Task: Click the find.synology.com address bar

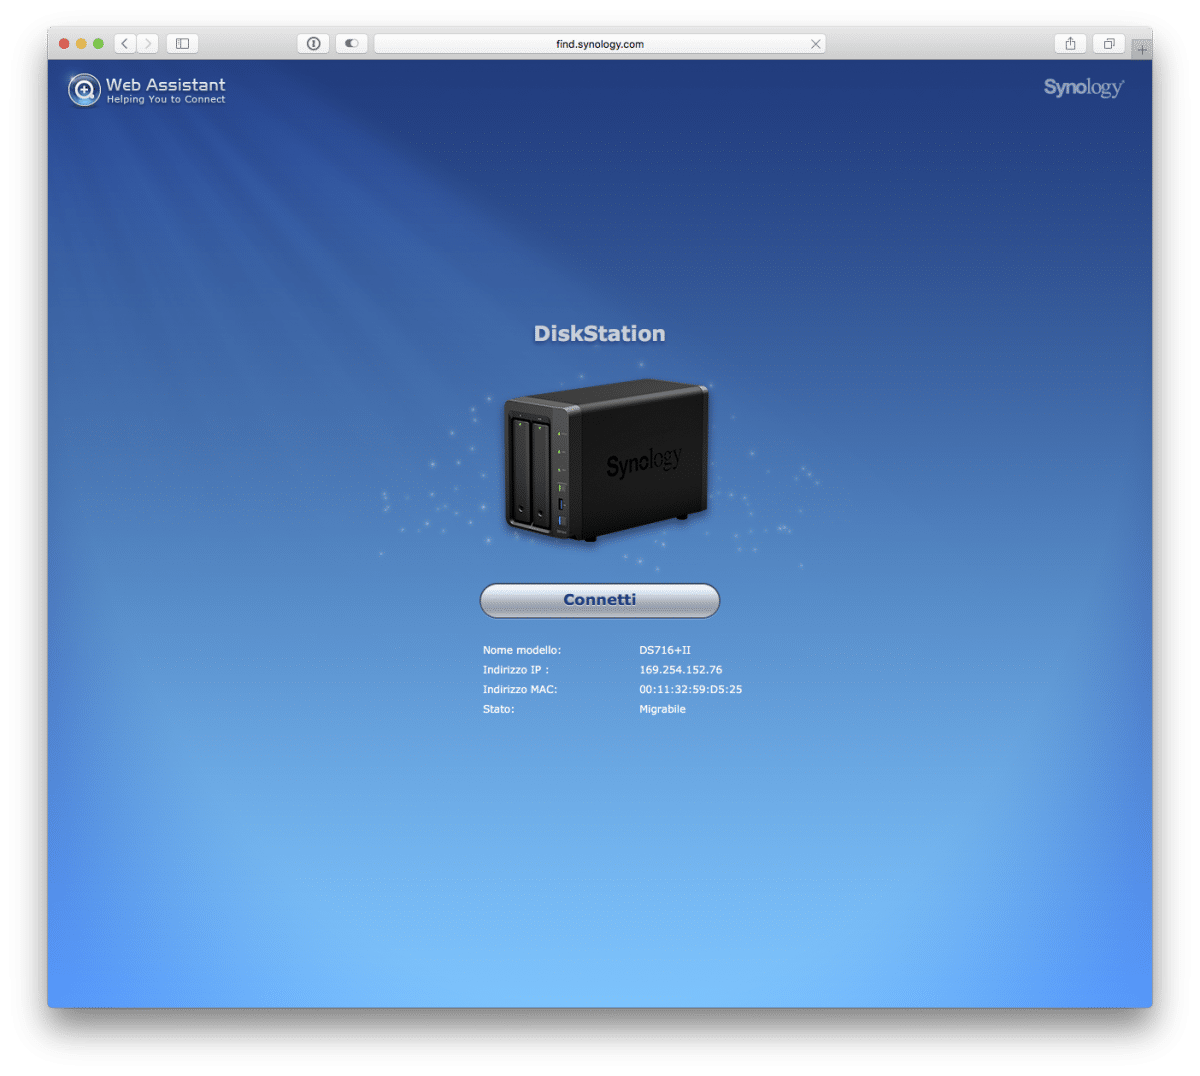Action: 598,44
